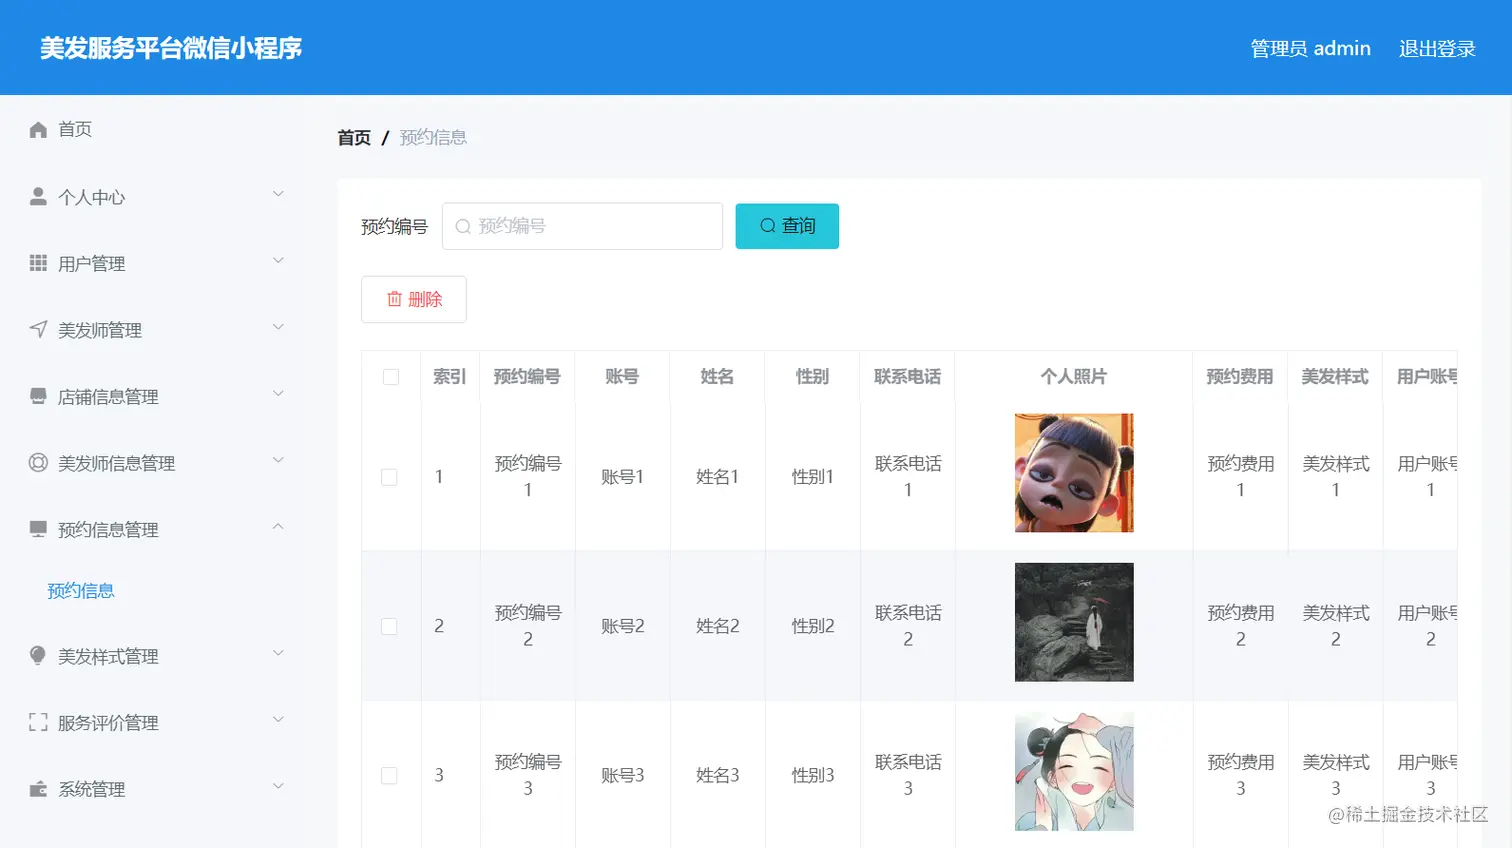Collapse the 预约信息管理 chevron
This screenshot has height=848, width=1512.
pos(279,526)
